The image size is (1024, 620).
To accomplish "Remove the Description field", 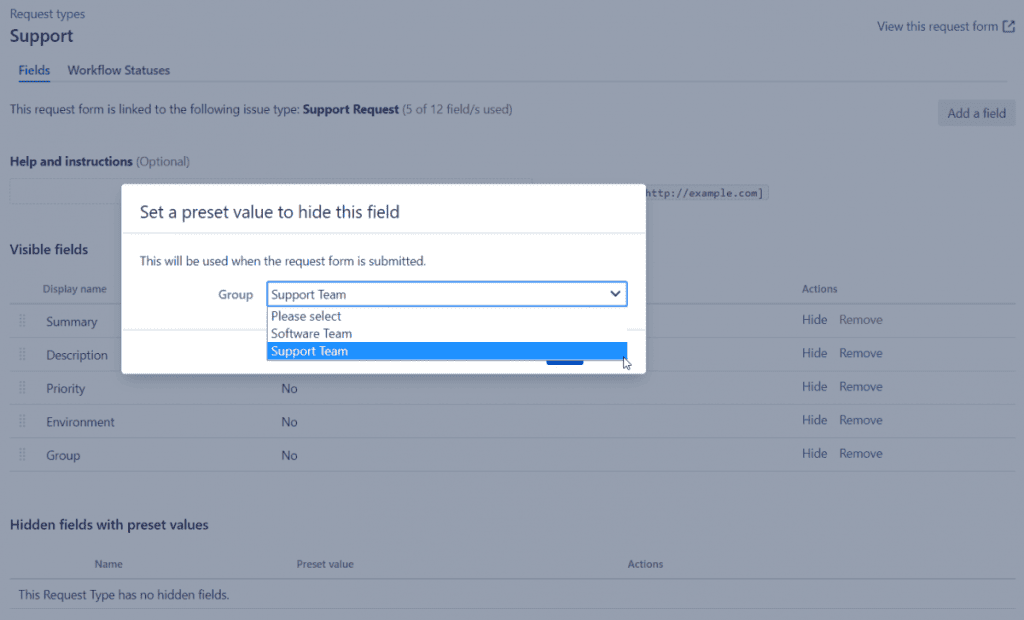I will [860, 353].
